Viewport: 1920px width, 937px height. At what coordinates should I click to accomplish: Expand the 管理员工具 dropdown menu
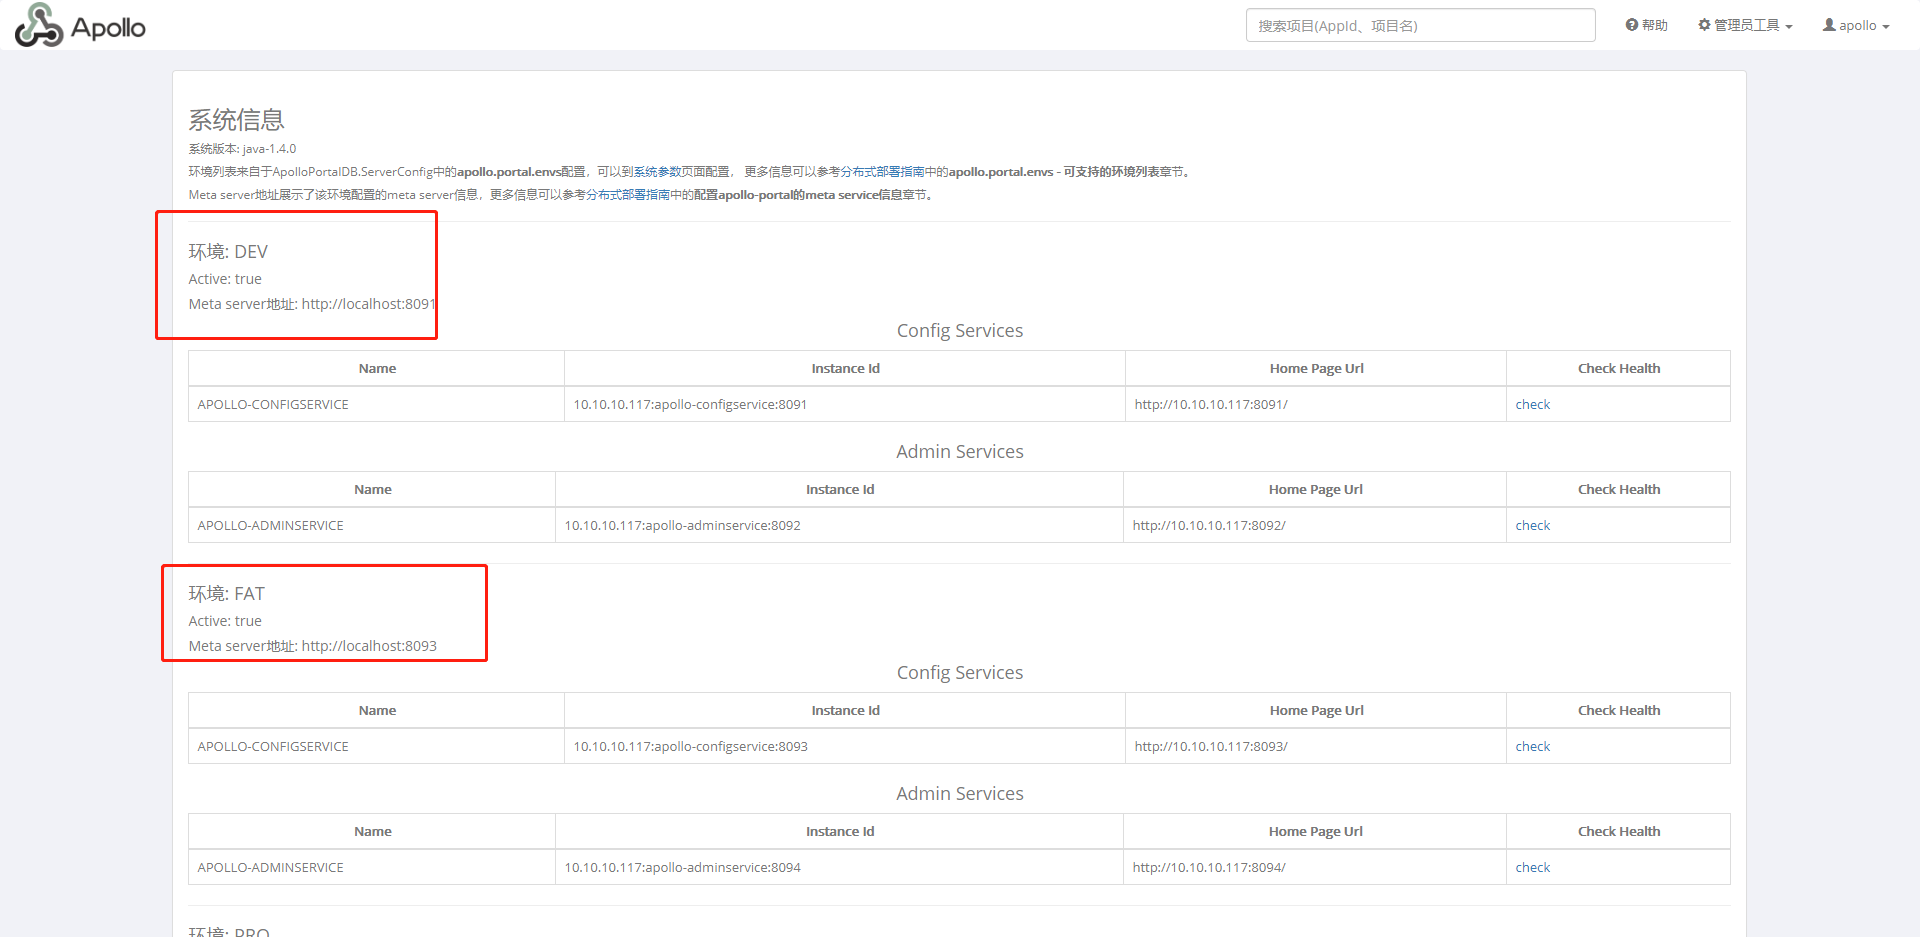pos(1745,25)
